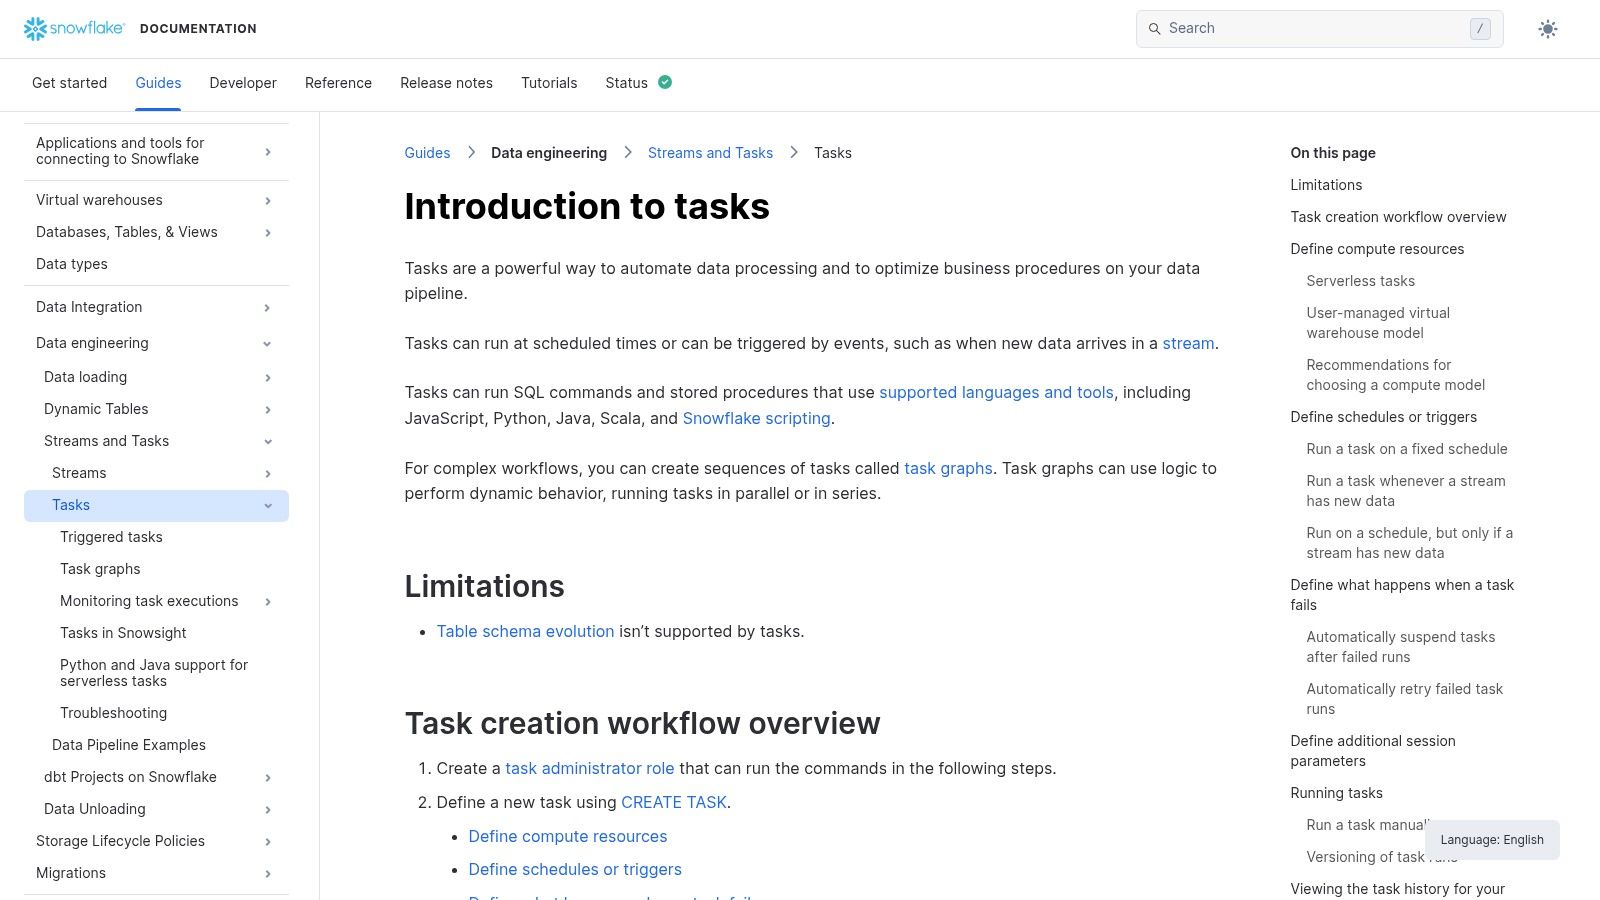Switch to the Developer tab
The width and height of the screenshot is (1600, 900).
(x=242, y=82)
